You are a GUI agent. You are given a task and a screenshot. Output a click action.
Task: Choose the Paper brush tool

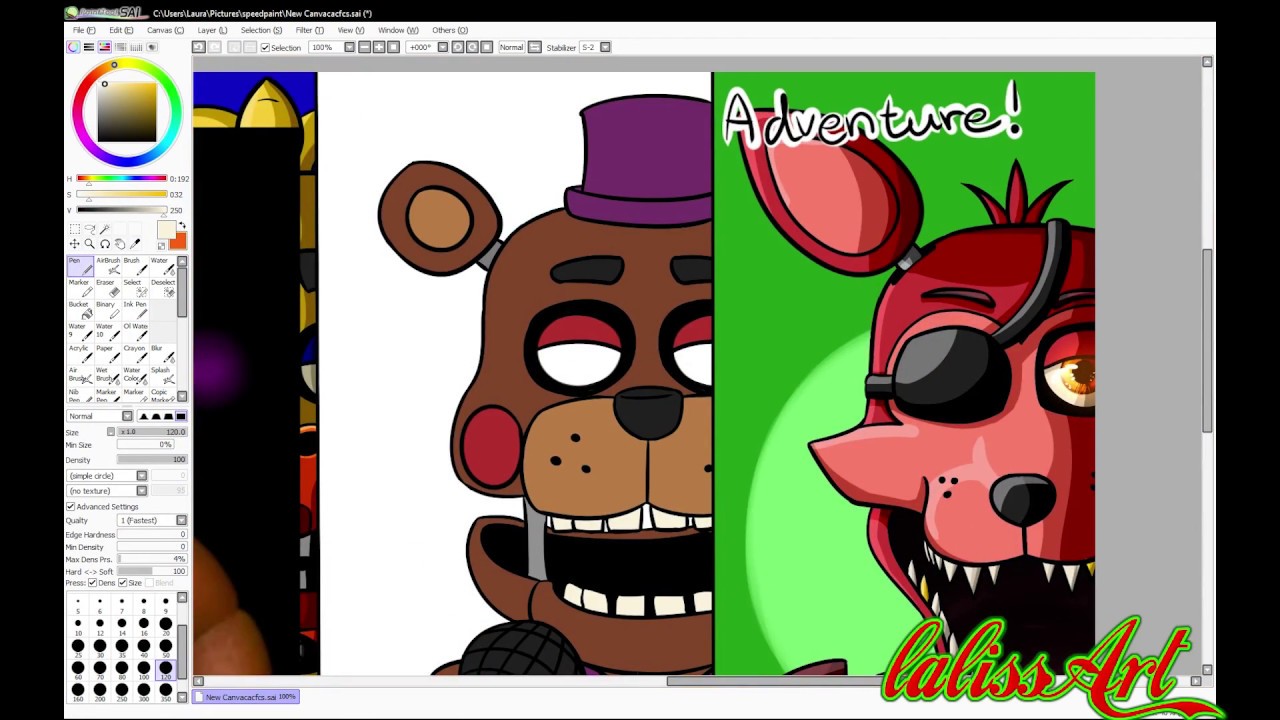pos(108,355)
